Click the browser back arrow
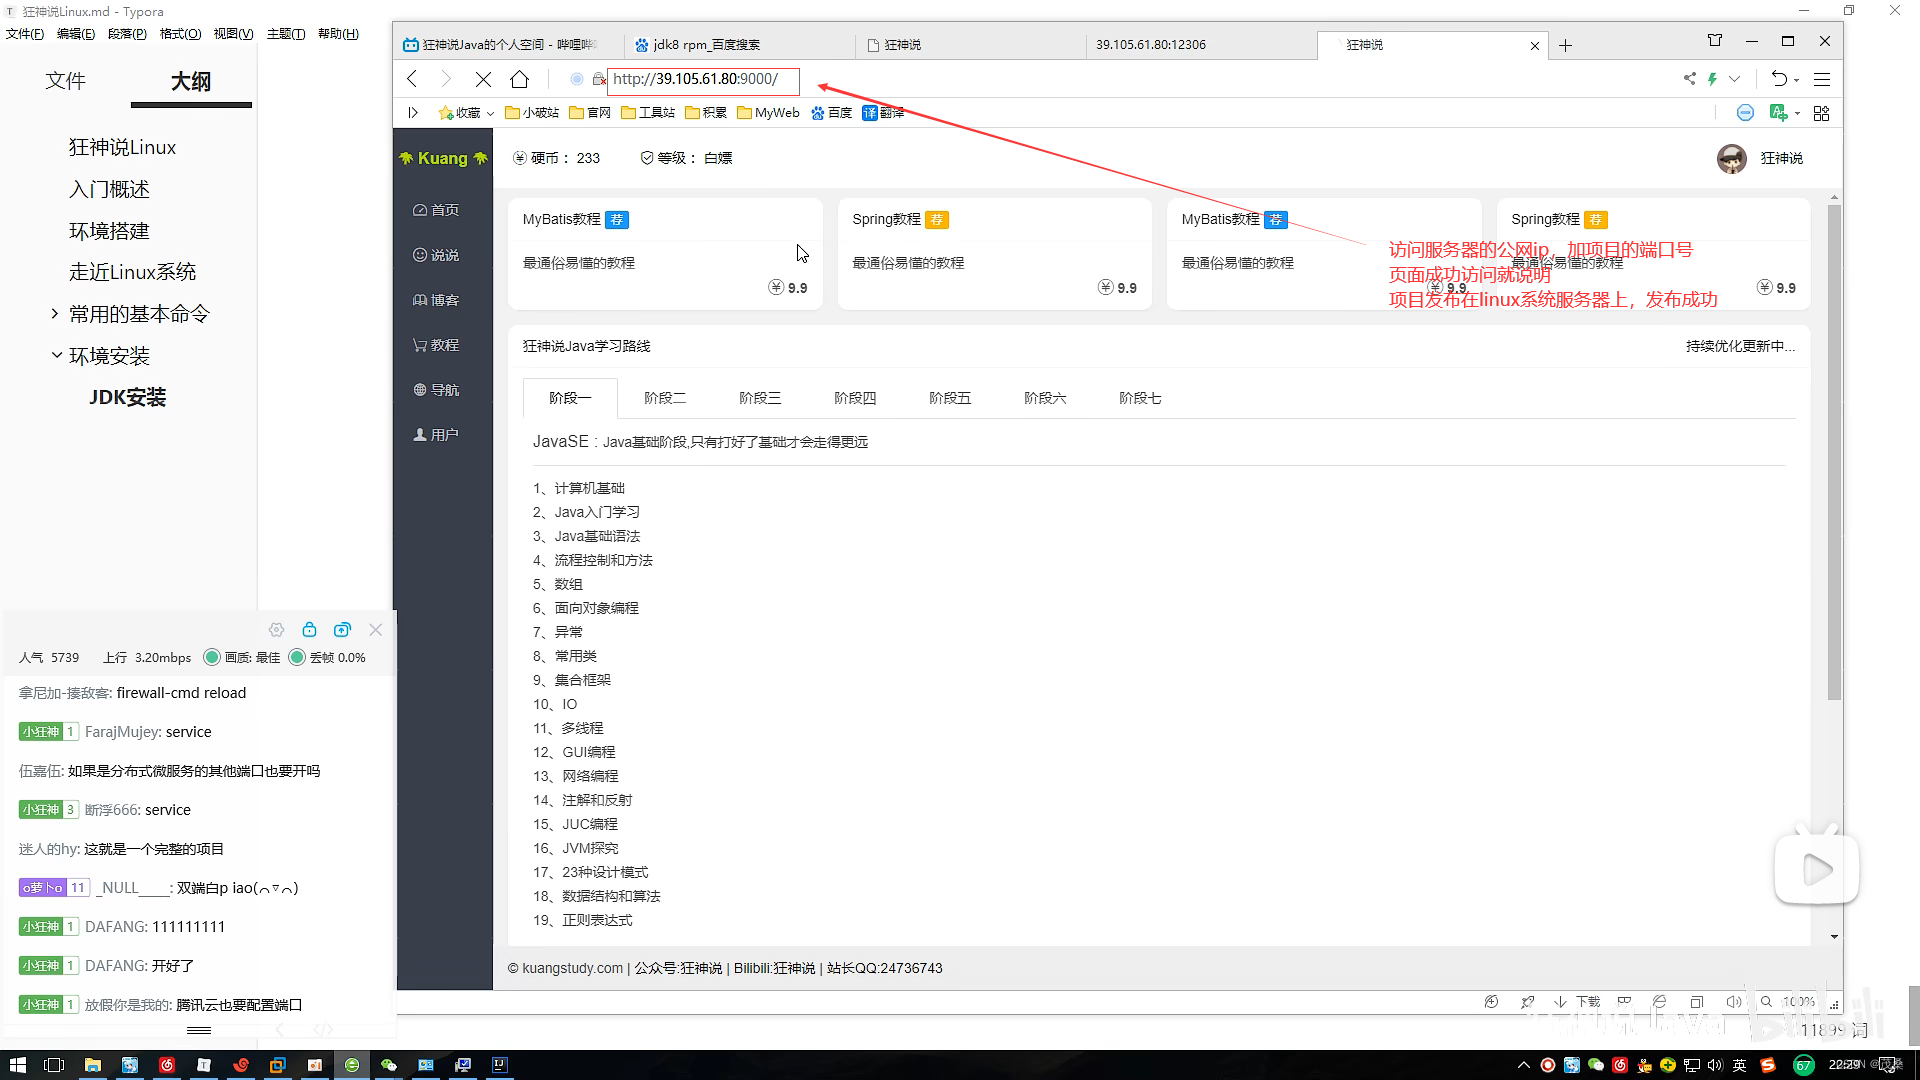1920x1080 pixels. 412,79
